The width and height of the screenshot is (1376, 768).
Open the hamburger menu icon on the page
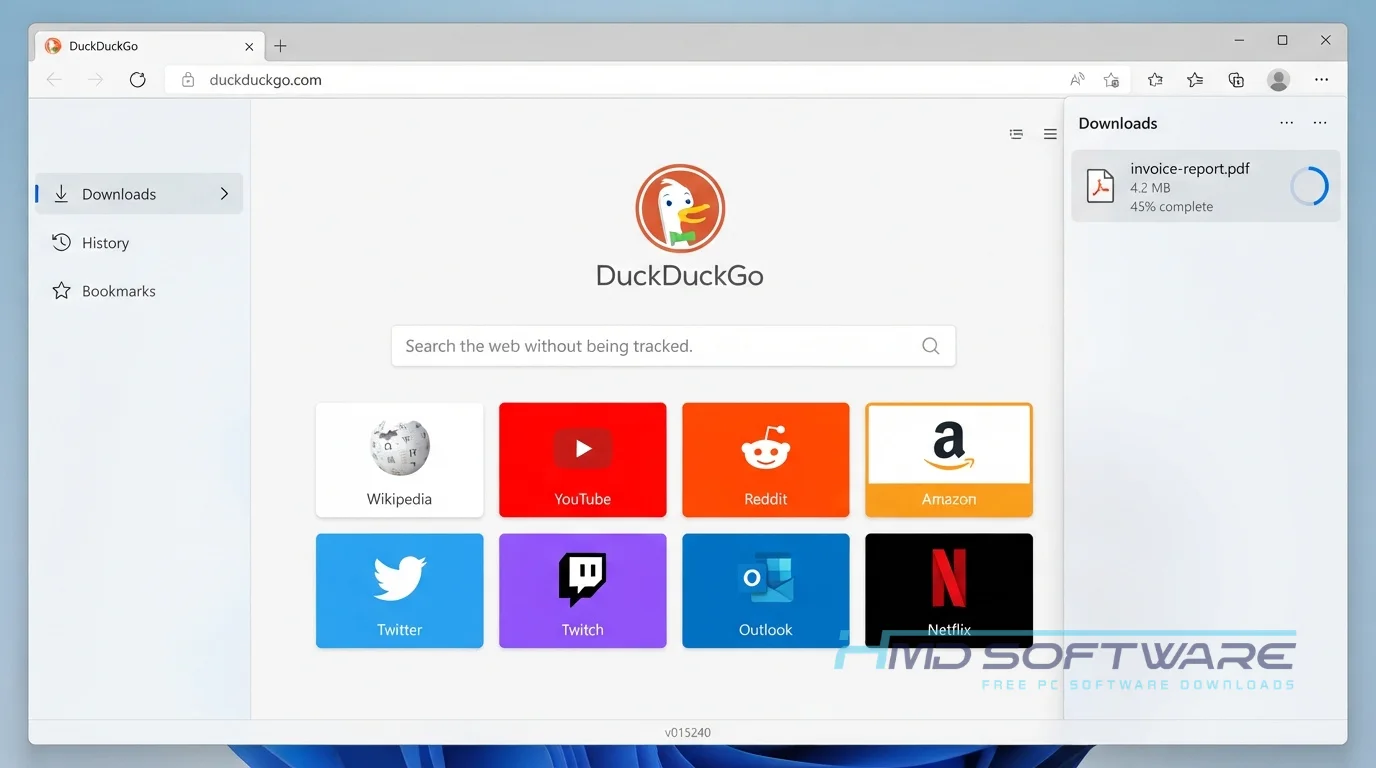point(1050,134)
